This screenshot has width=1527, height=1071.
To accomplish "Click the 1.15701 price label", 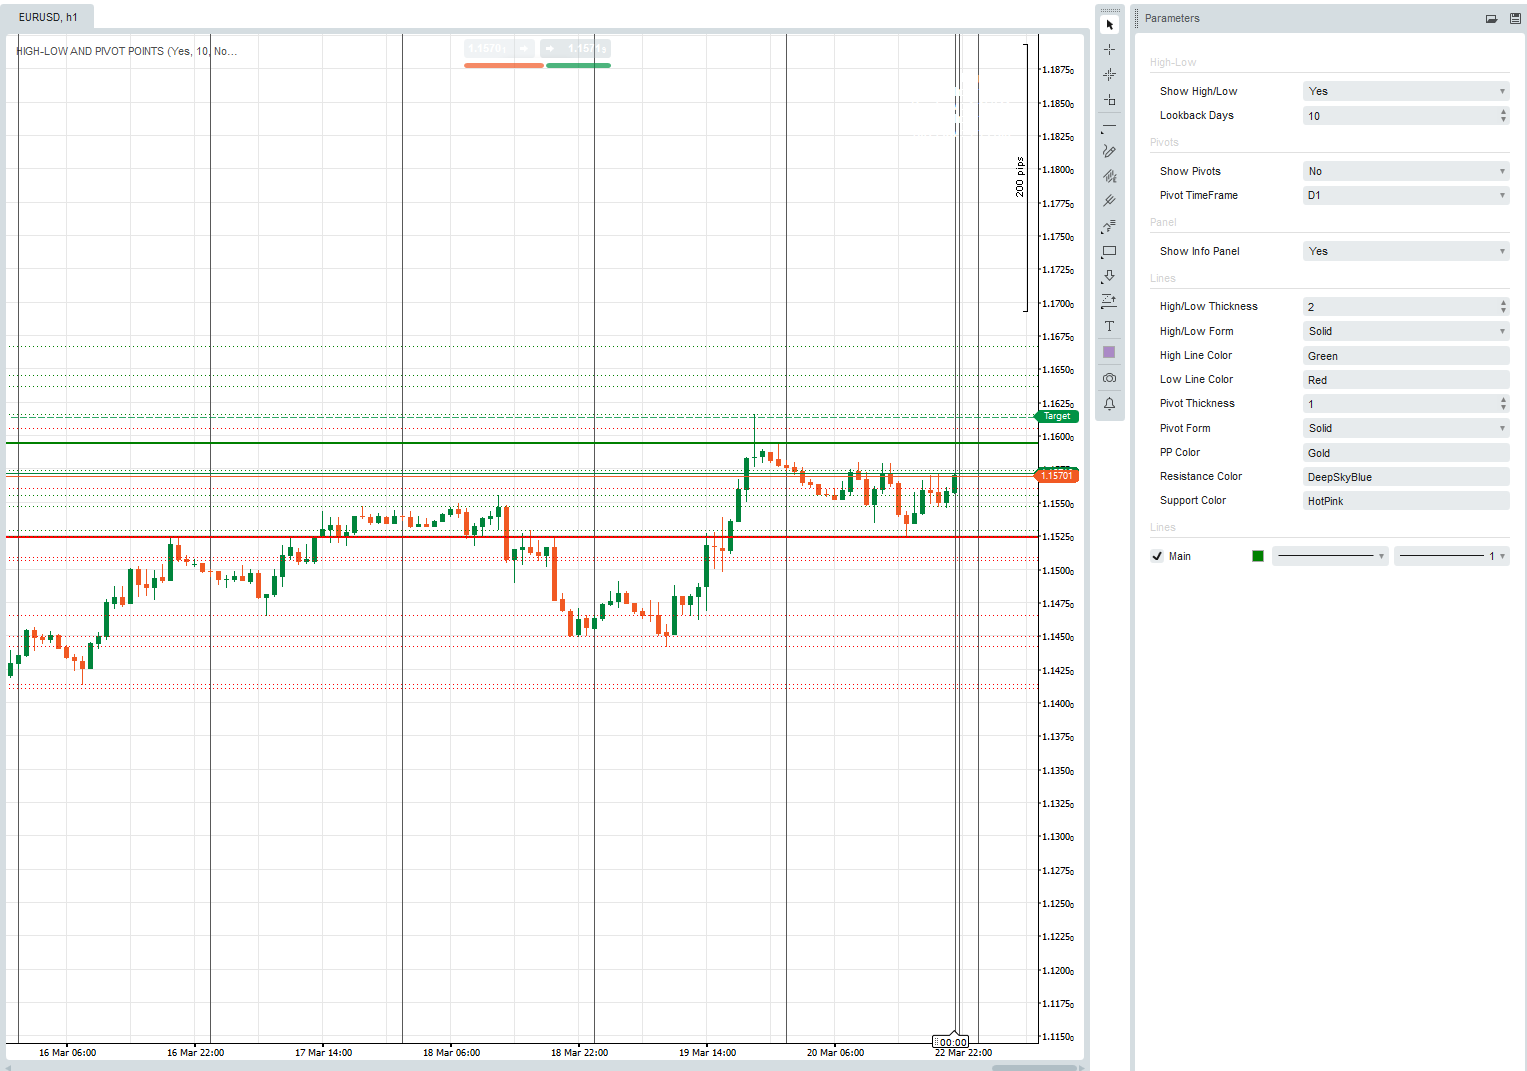I will tap(1056, 476).
